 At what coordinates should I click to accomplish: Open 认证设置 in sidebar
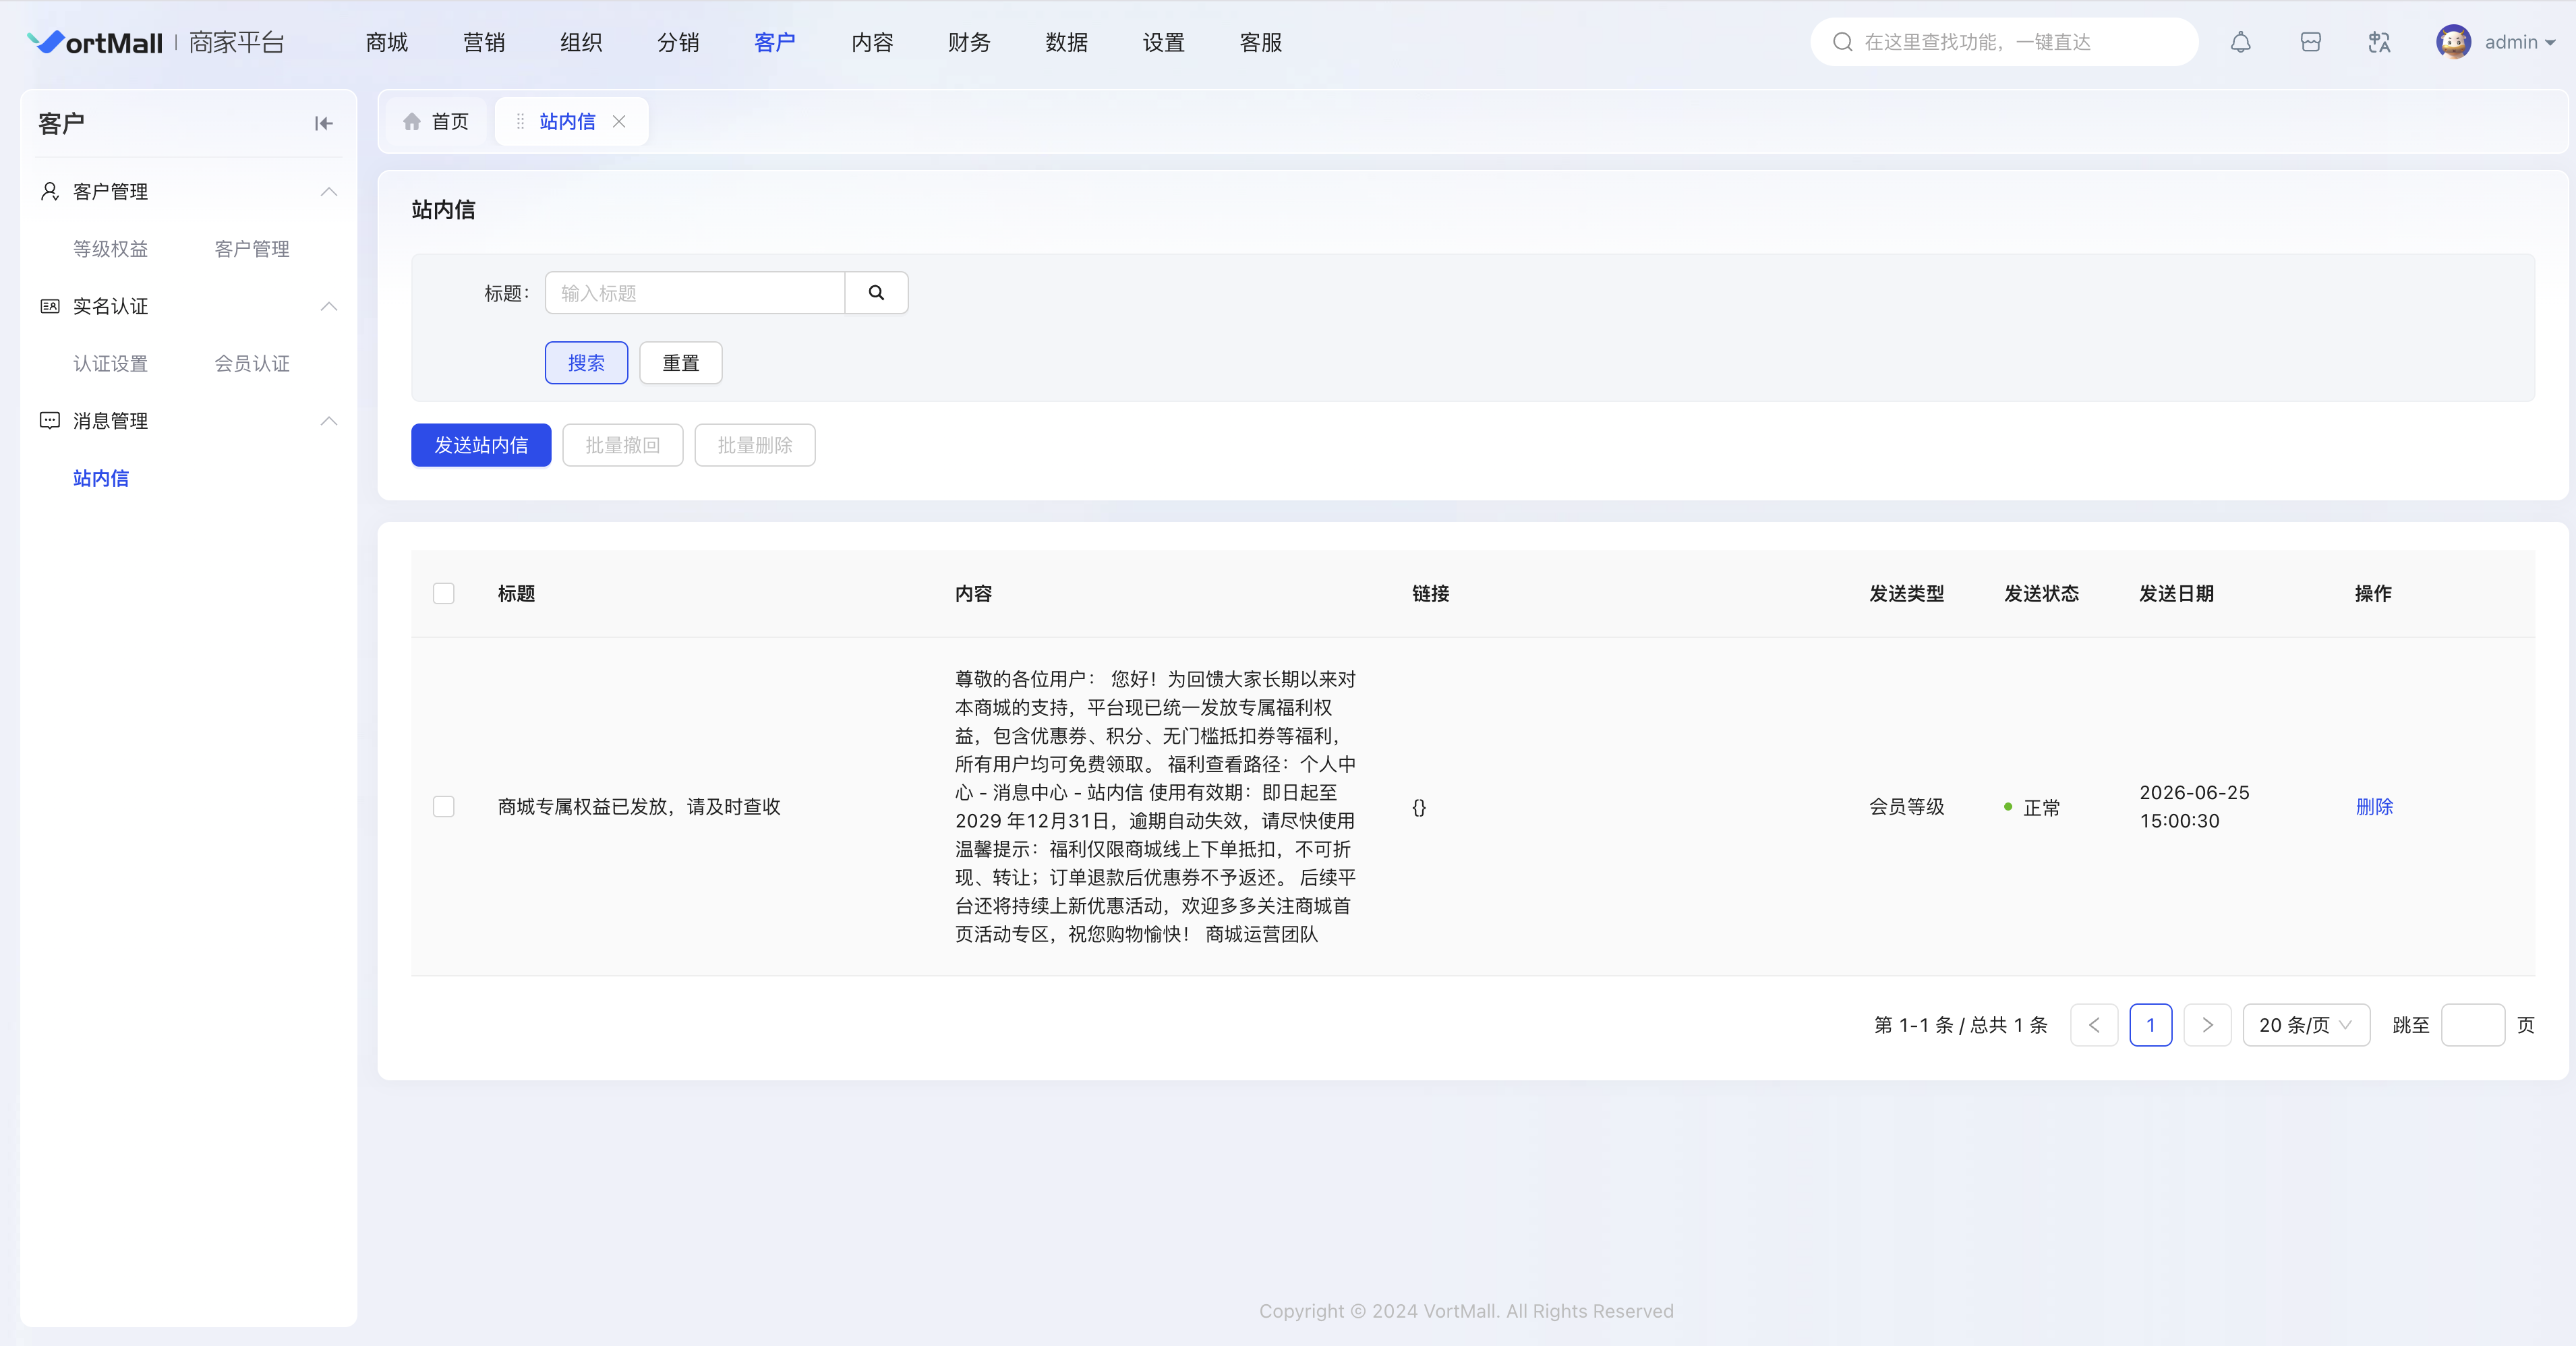click(x=110, y=364)
